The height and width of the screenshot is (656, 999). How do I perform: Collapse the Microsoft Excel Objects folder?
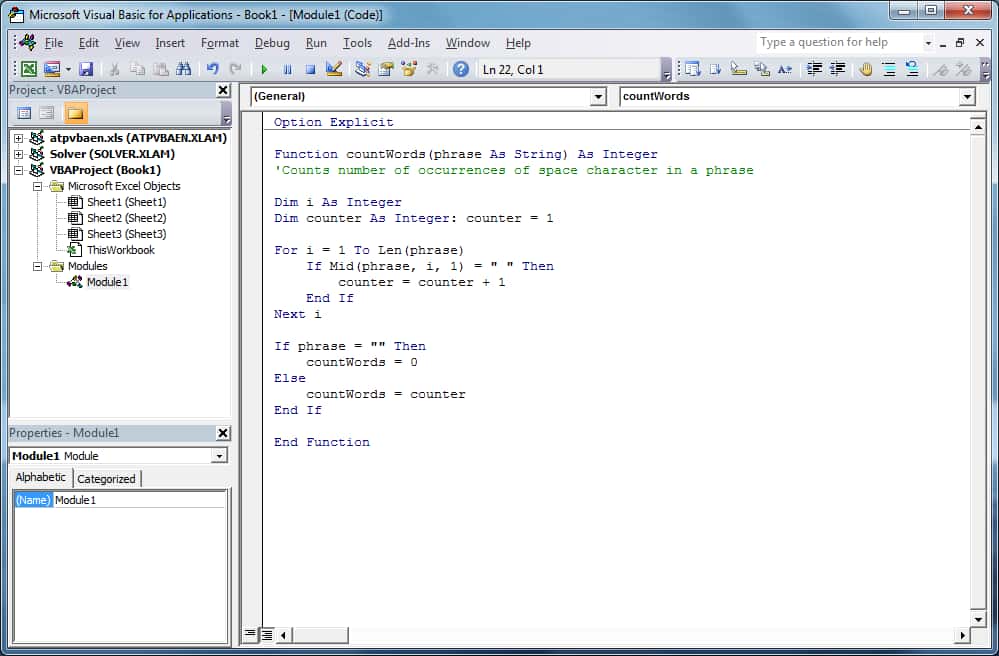pyautogui.click(x=38, y=186)
